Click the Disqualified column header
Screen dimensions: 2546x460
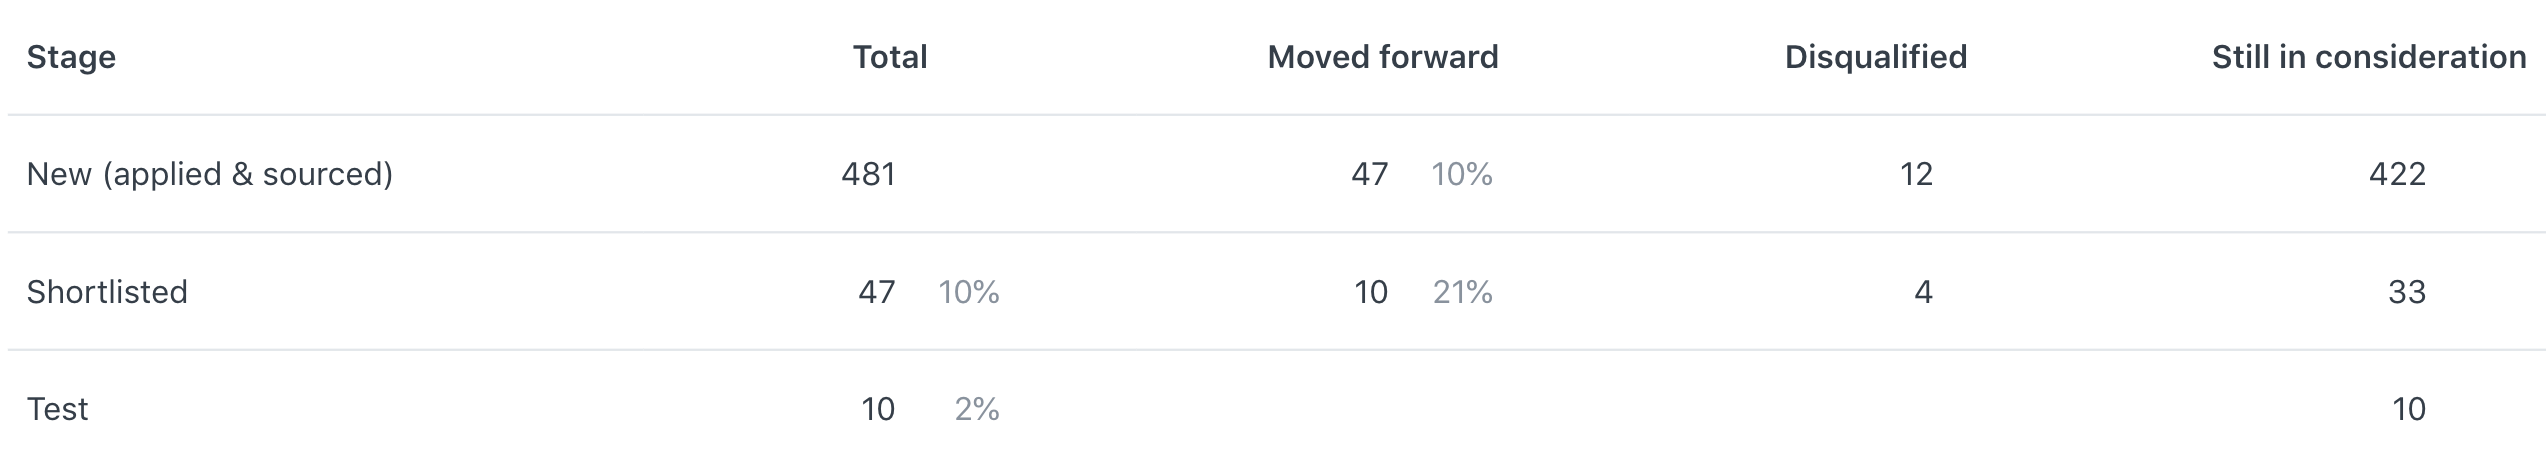click(x=1876, y=57)
